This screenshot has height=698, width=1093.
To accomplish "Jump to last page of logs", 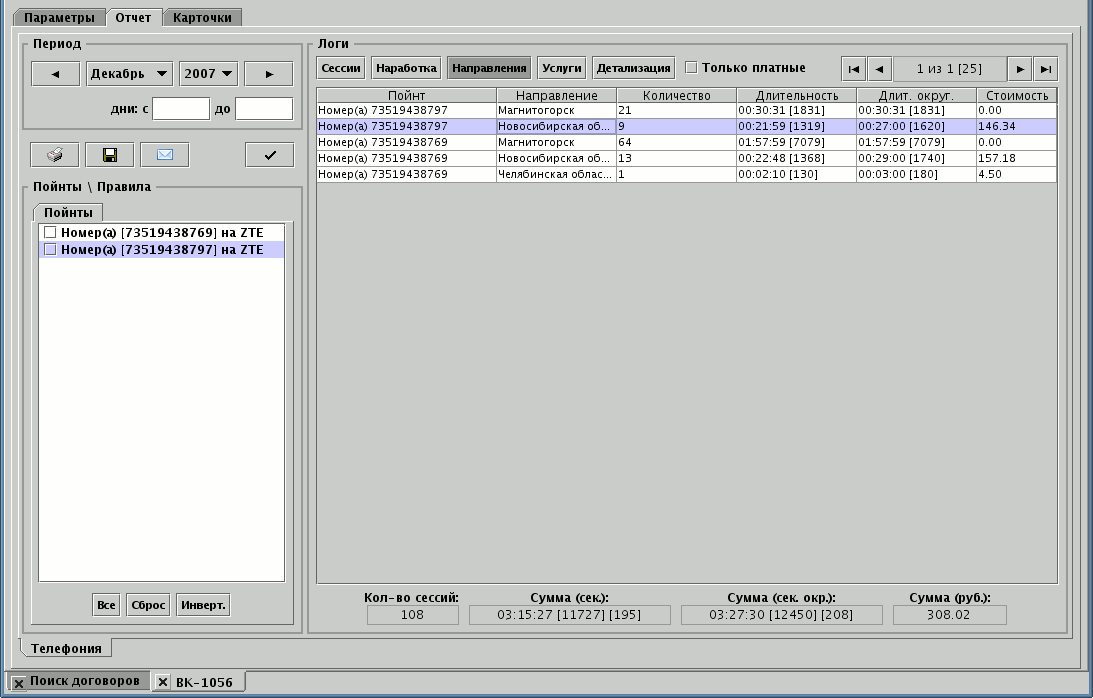I will pyautogui.click(x=1045, y=69).
